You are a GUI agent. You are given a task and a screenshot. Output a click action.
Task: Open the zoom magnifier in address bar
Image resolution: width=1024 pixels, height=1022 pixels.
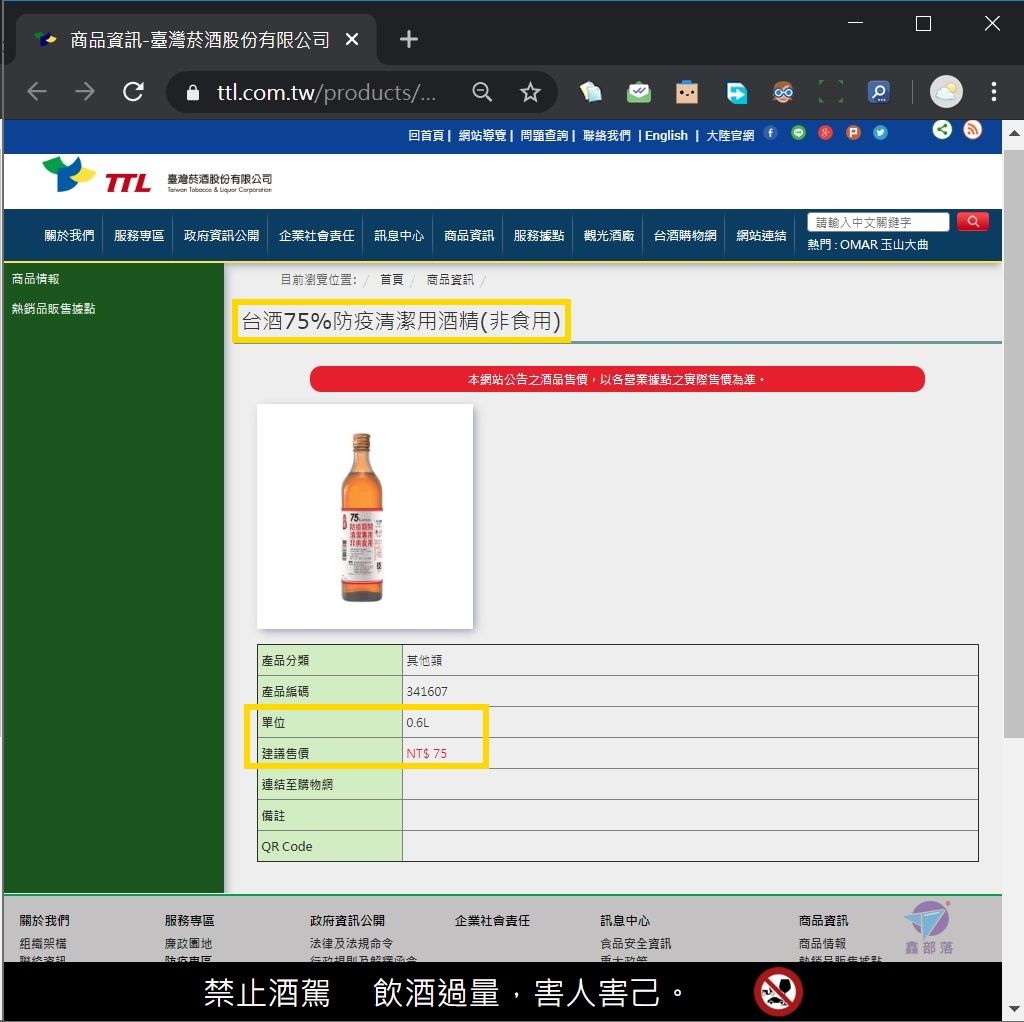coord(482,92)
